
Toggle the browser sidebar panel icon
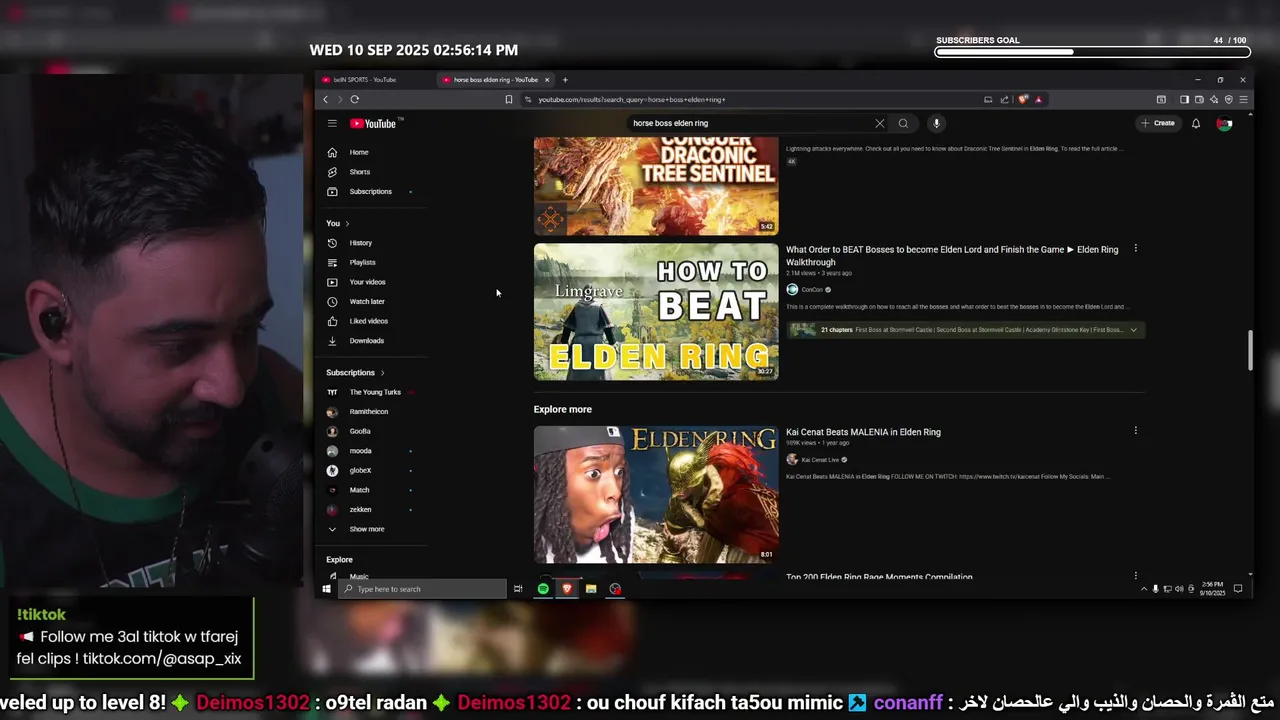click(x=1184, y=99)
